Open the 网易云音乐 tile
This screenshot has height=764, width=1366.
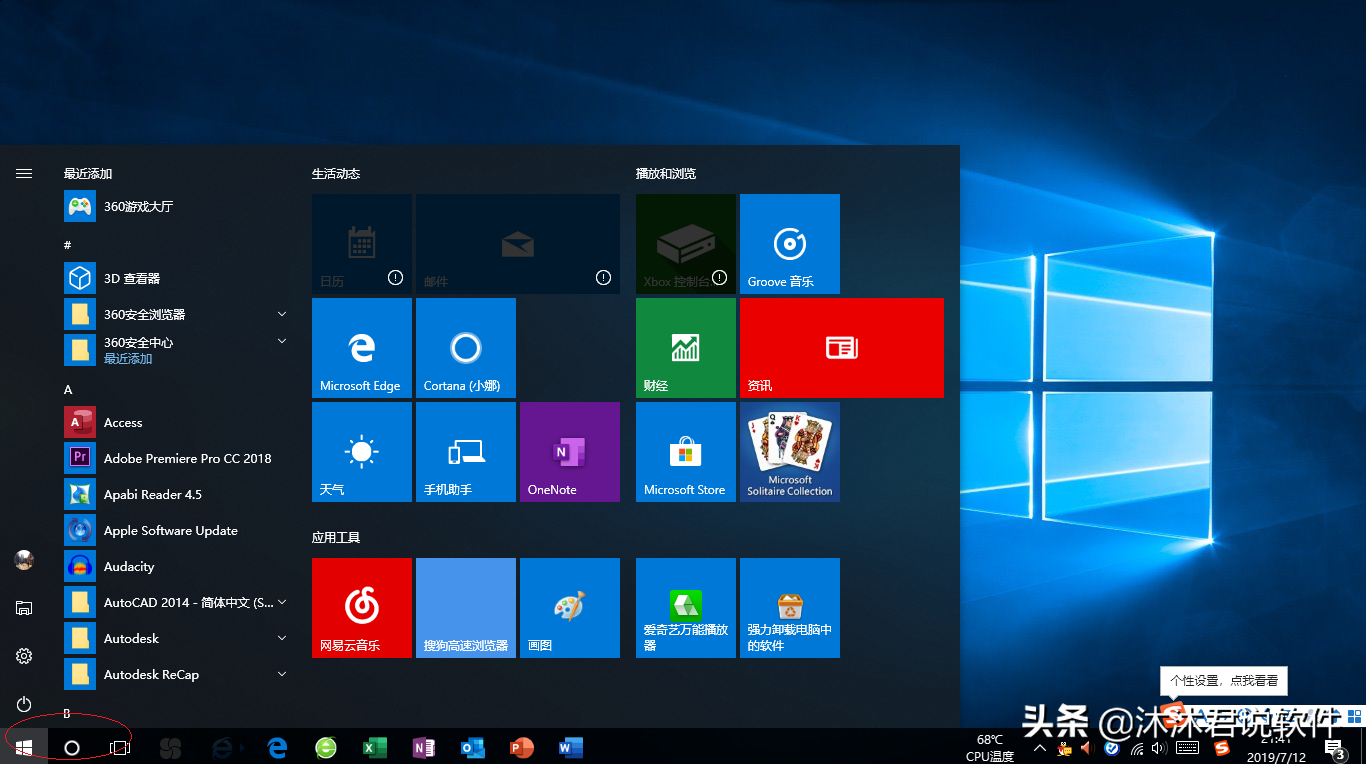pos(362,608)
